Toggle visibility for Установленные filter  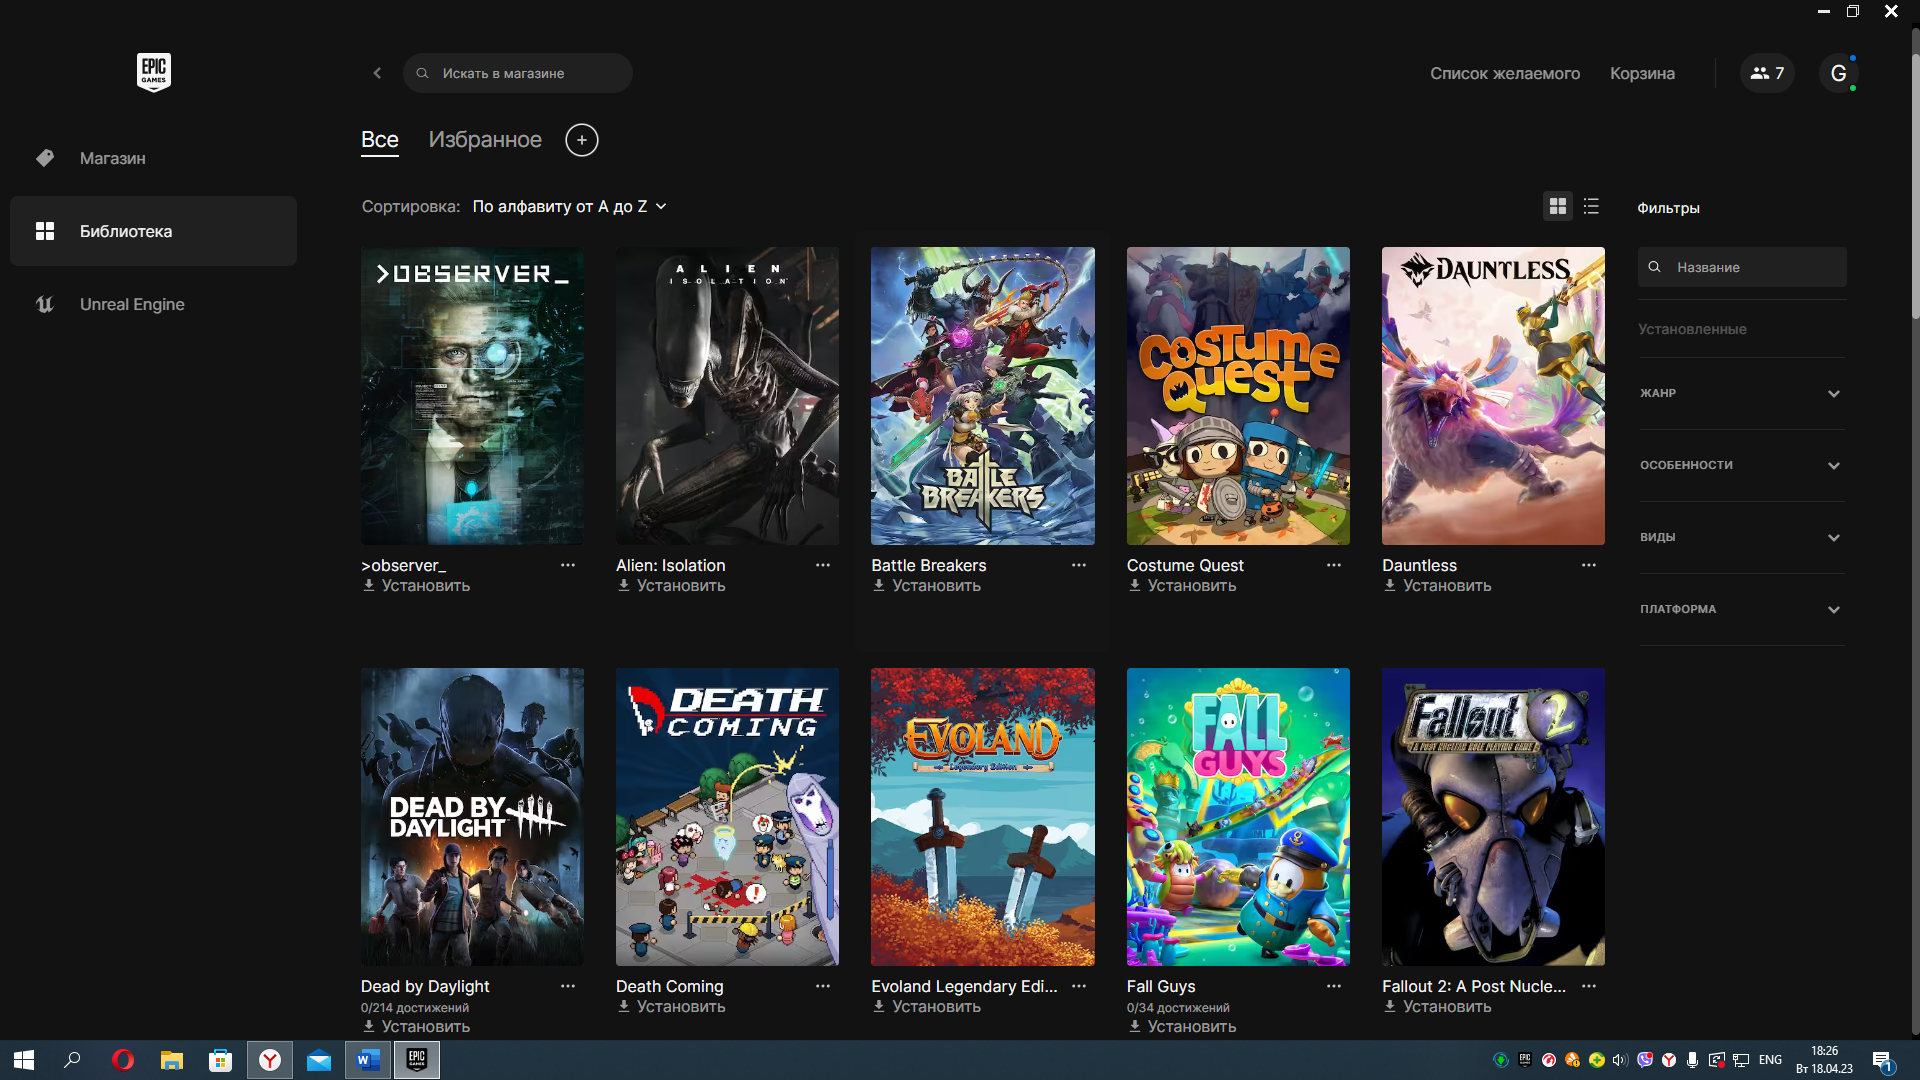(1692, 328)
